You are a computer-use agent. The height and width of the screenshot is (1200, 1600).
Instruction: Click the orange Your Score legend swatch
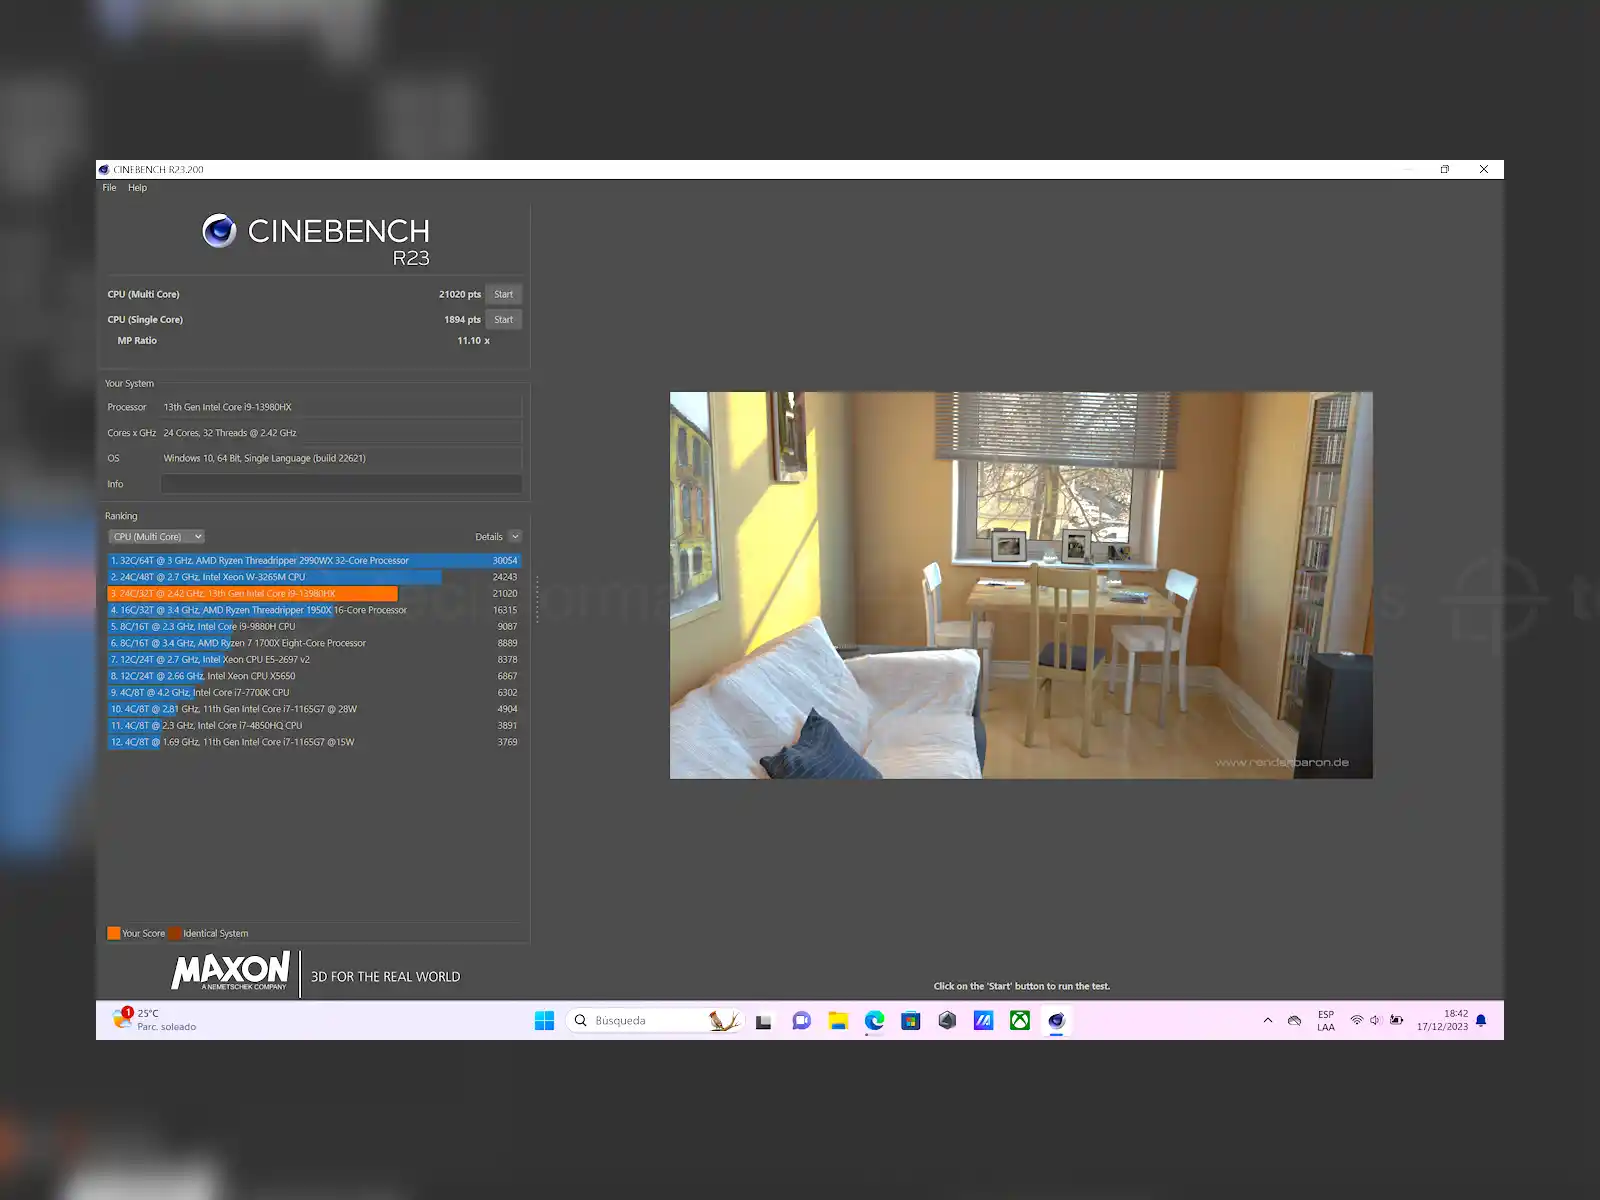(114, 933)
